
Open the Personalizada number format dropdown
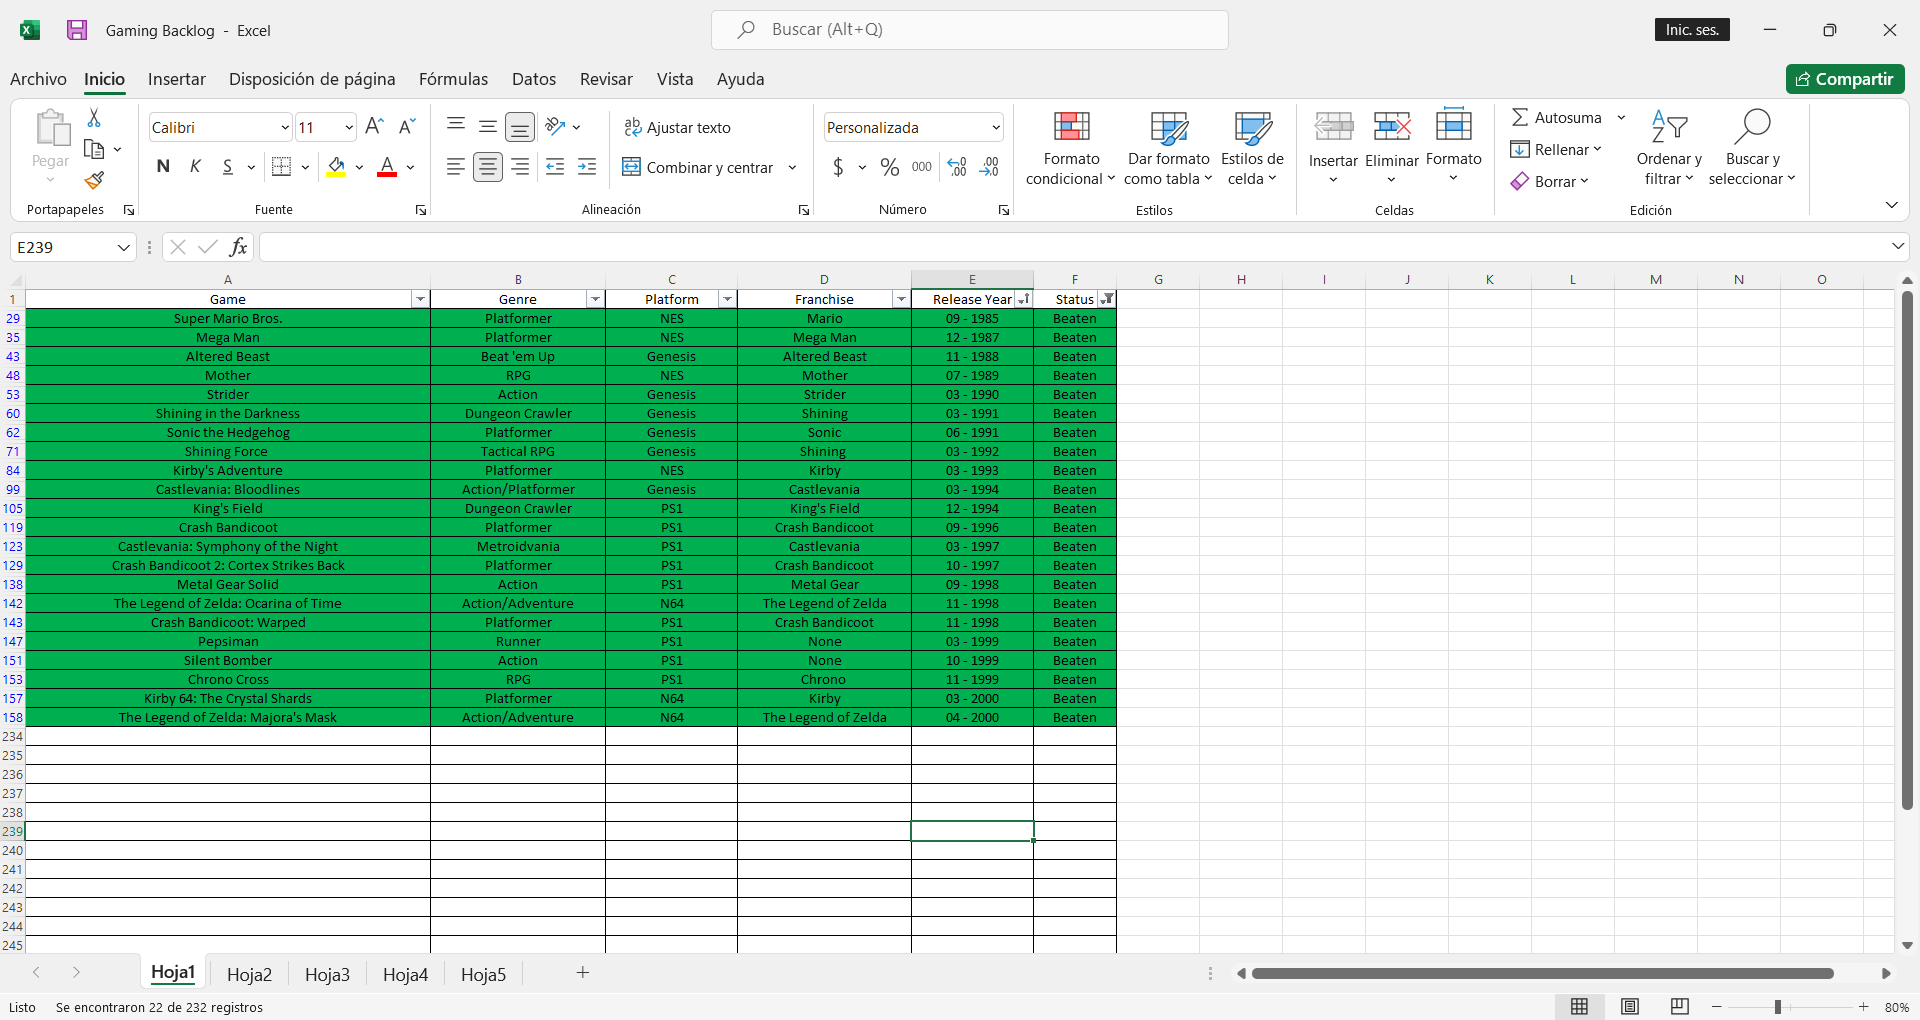click(996, 128)
